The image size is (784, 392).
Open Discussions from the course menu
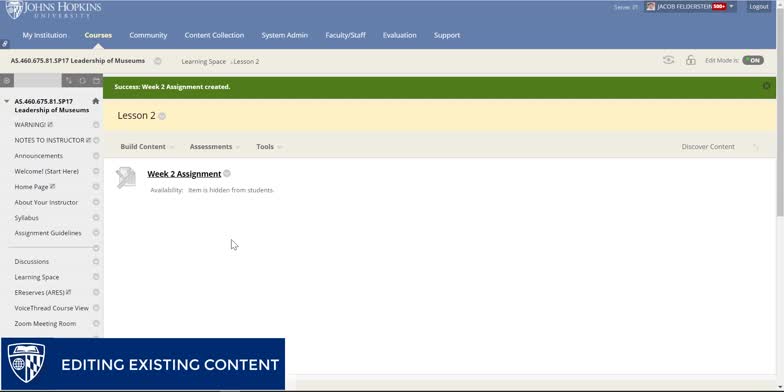coord(32,262)
